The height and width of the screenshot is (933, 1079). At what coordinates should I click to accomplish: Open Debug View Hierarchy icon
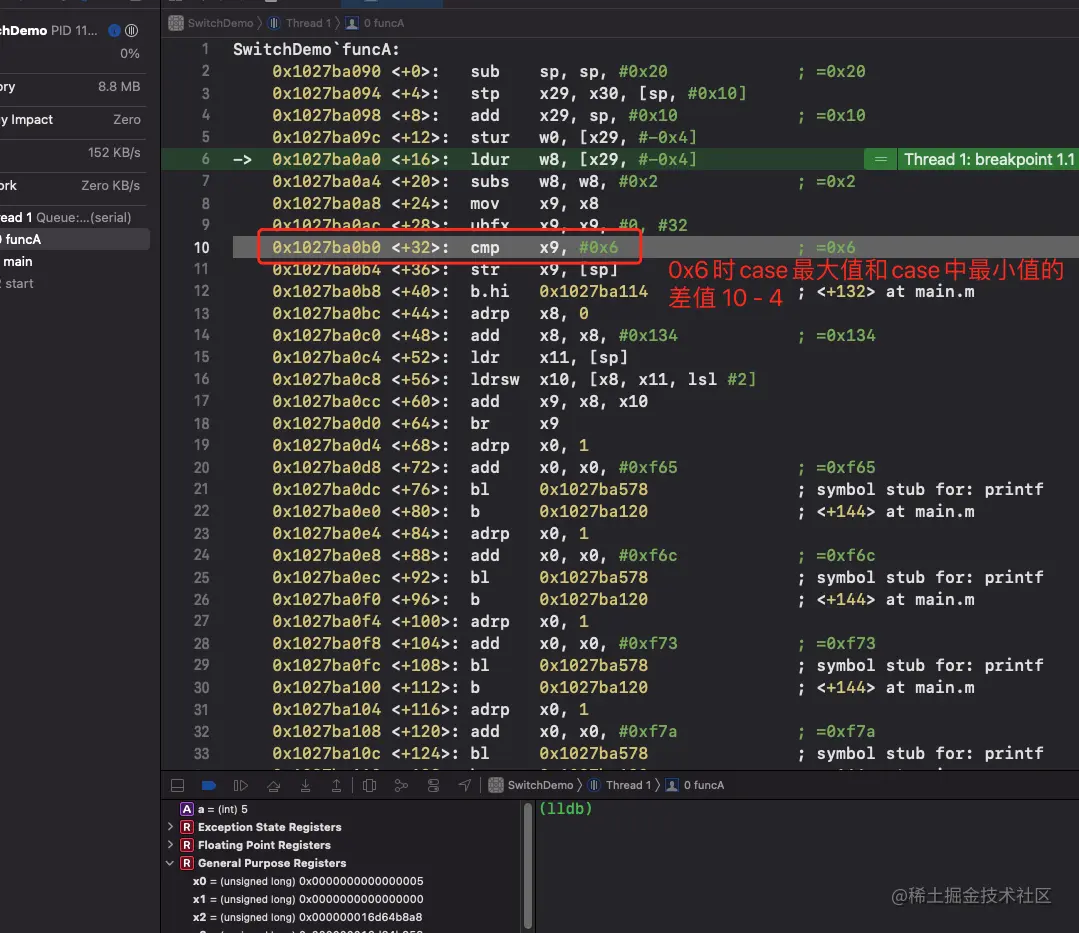click(x=369, y=786)
